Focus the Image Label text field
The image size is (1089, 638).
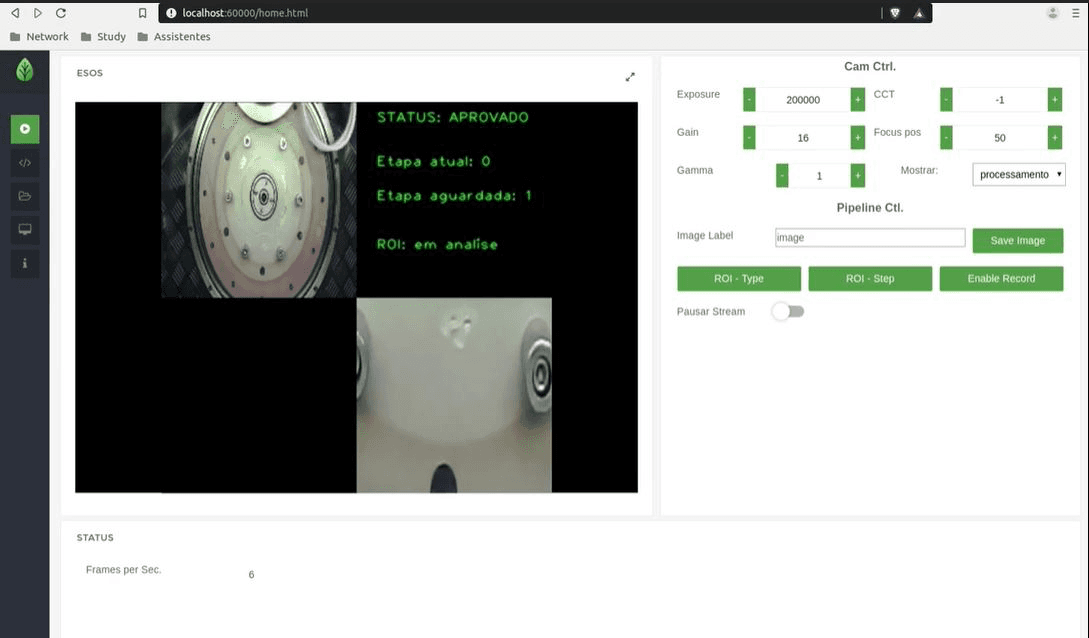click(869, 238)
